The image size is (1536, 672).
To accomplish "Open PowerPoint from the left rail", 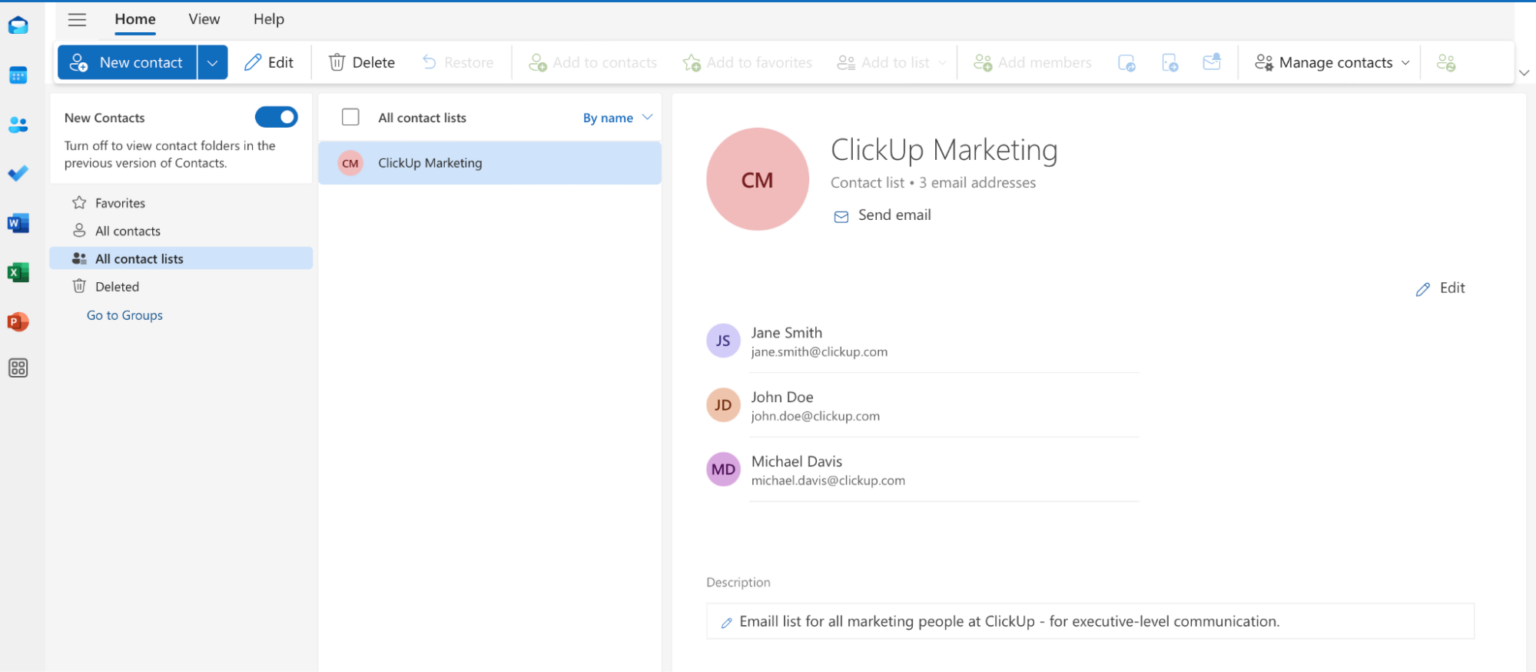I will [18, 322].
